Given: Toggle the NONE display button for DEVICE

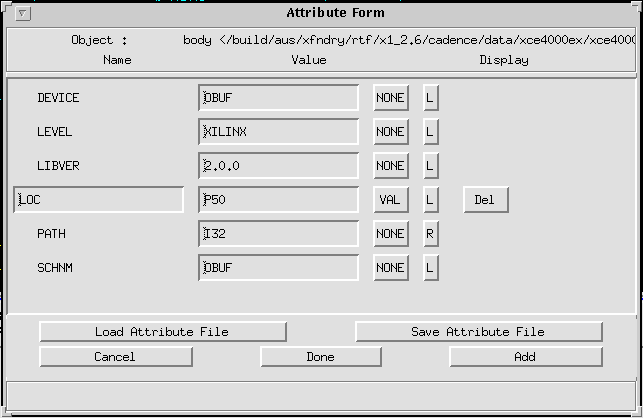Looking at the screenshot, I should 390,98.
